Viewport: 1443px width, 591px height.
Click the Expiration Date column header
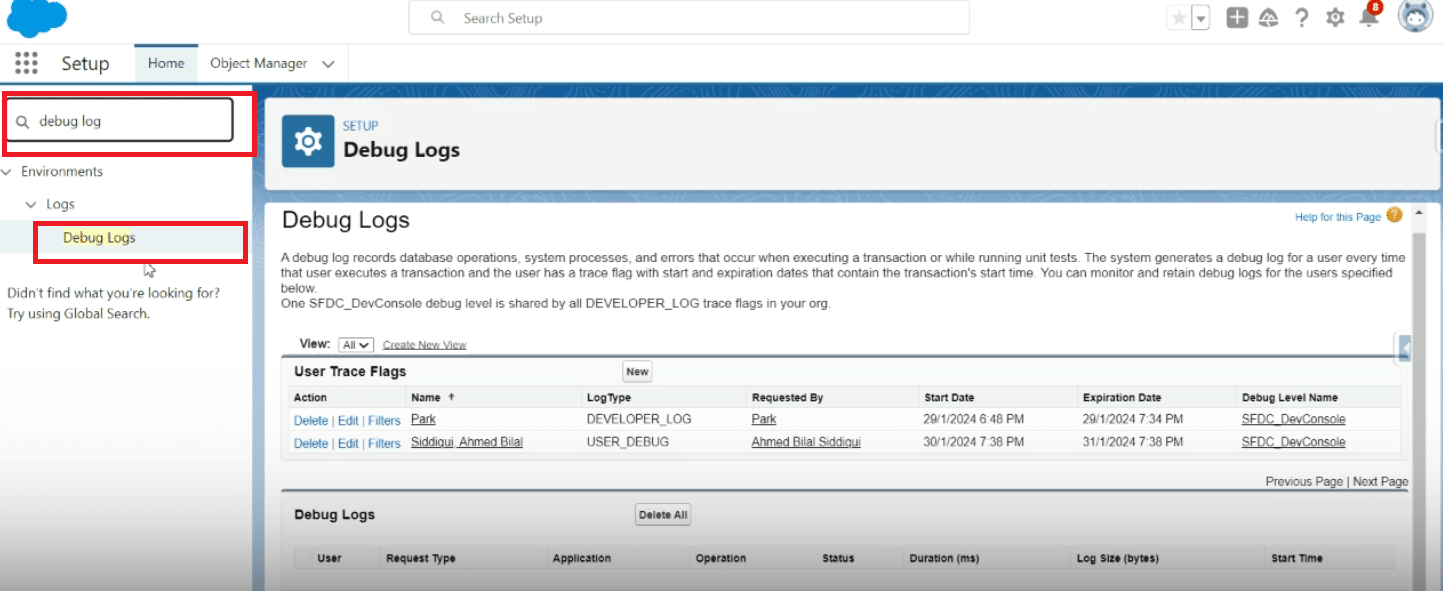coord(1122,397)
